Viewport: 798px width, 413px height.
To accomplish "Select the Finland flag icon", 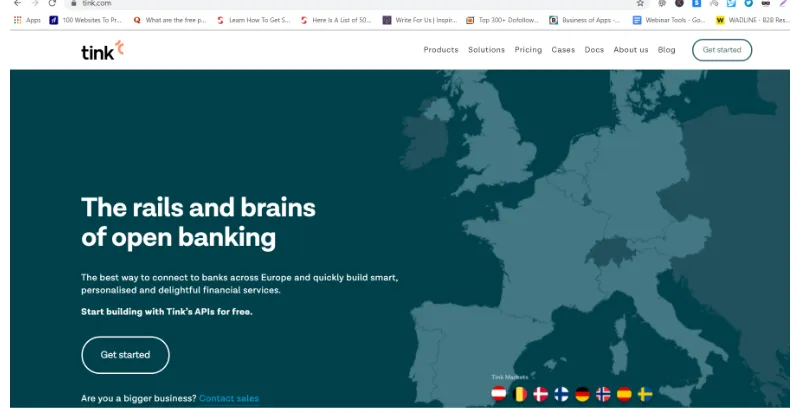I will pos(561,394).
